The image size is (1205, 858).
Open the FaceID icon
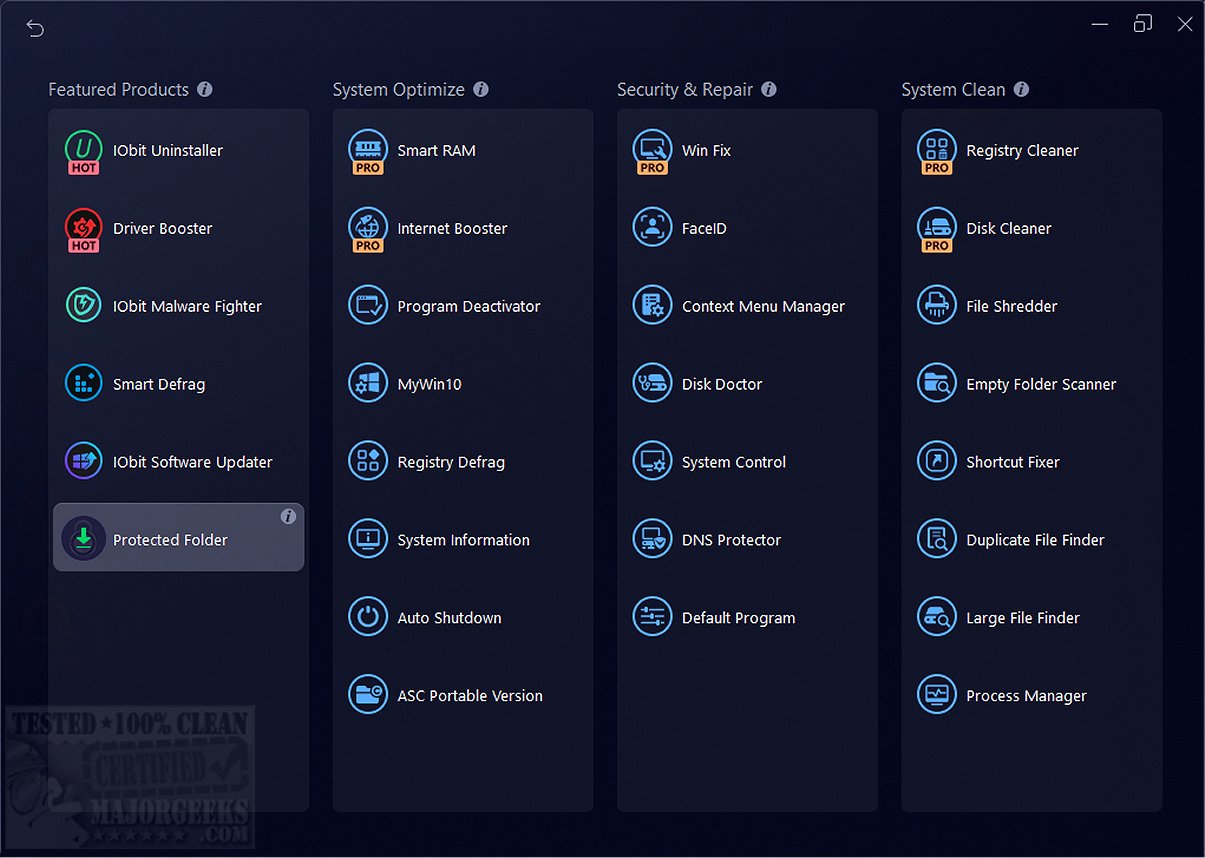click(x=653, y=228)
